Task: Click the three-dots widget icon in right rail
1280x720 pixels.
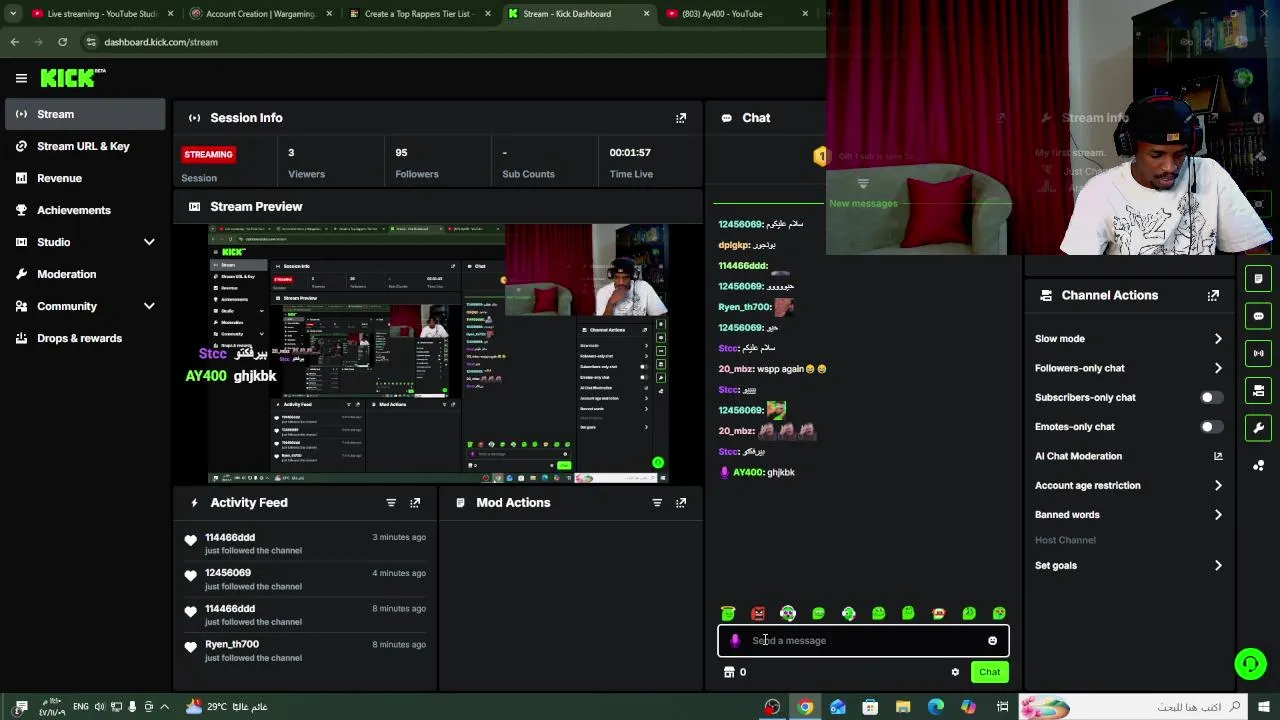Action: tap(1258, 466)
